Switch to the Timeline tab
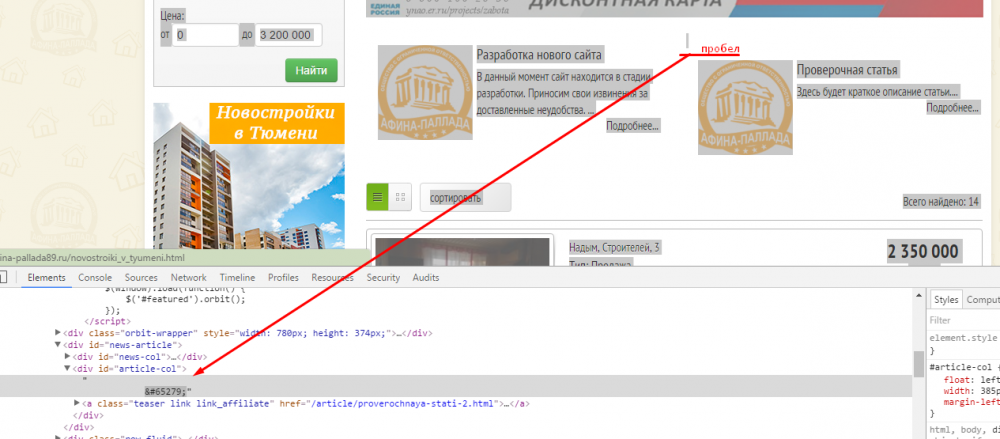This screenshot has height=439, width=1000. [237, 278]
